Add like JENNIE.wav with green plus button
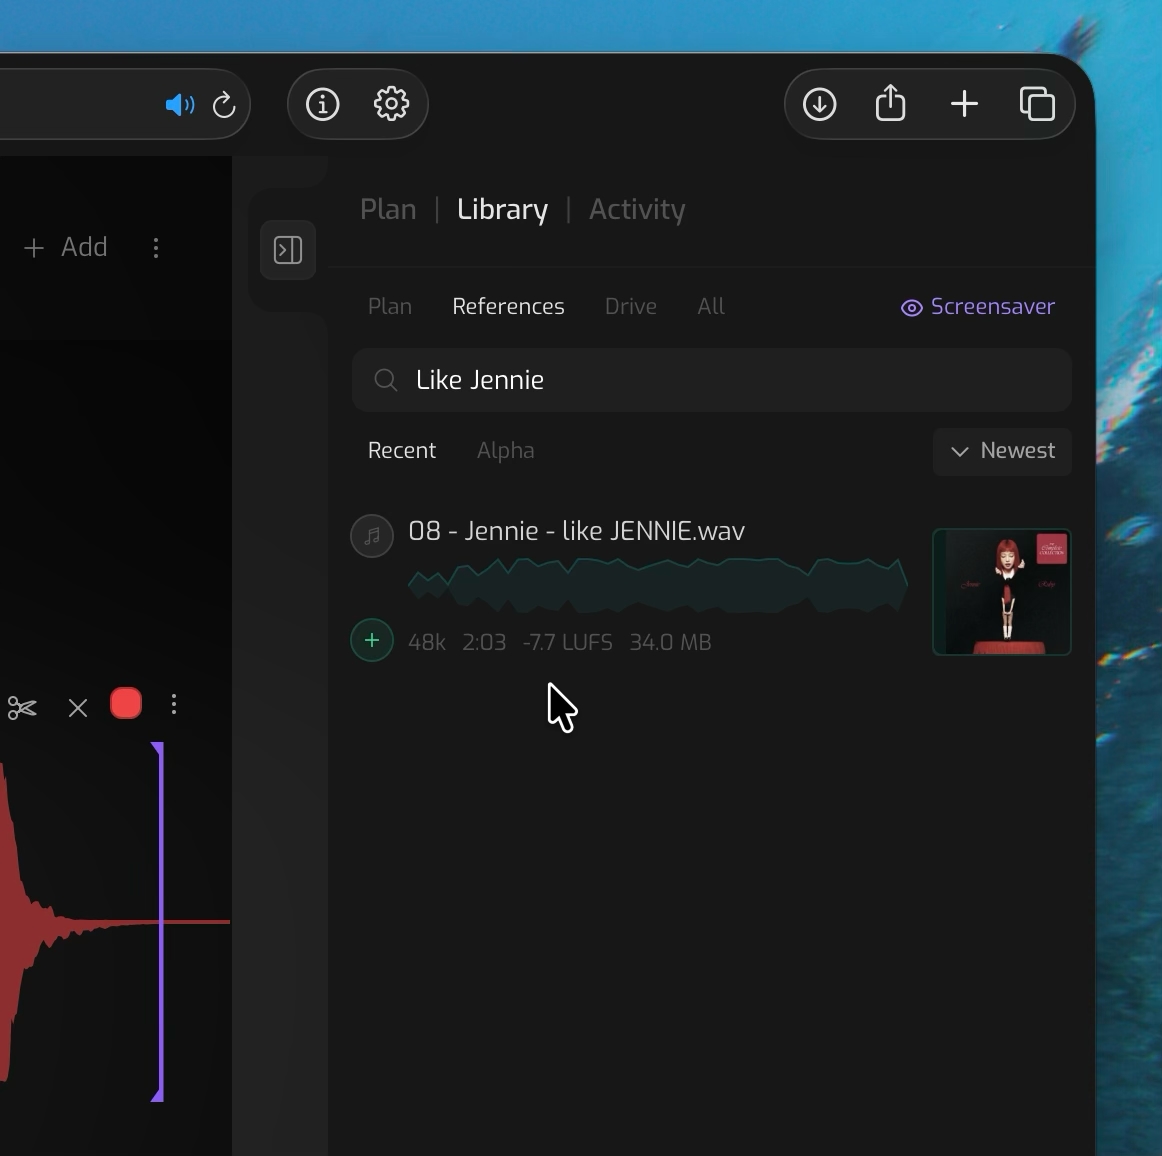 pos(372,640)
